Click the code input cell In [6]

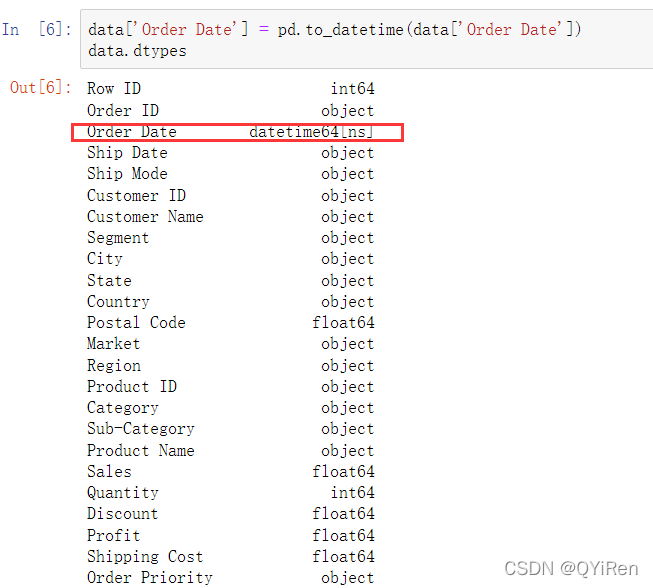366,39
